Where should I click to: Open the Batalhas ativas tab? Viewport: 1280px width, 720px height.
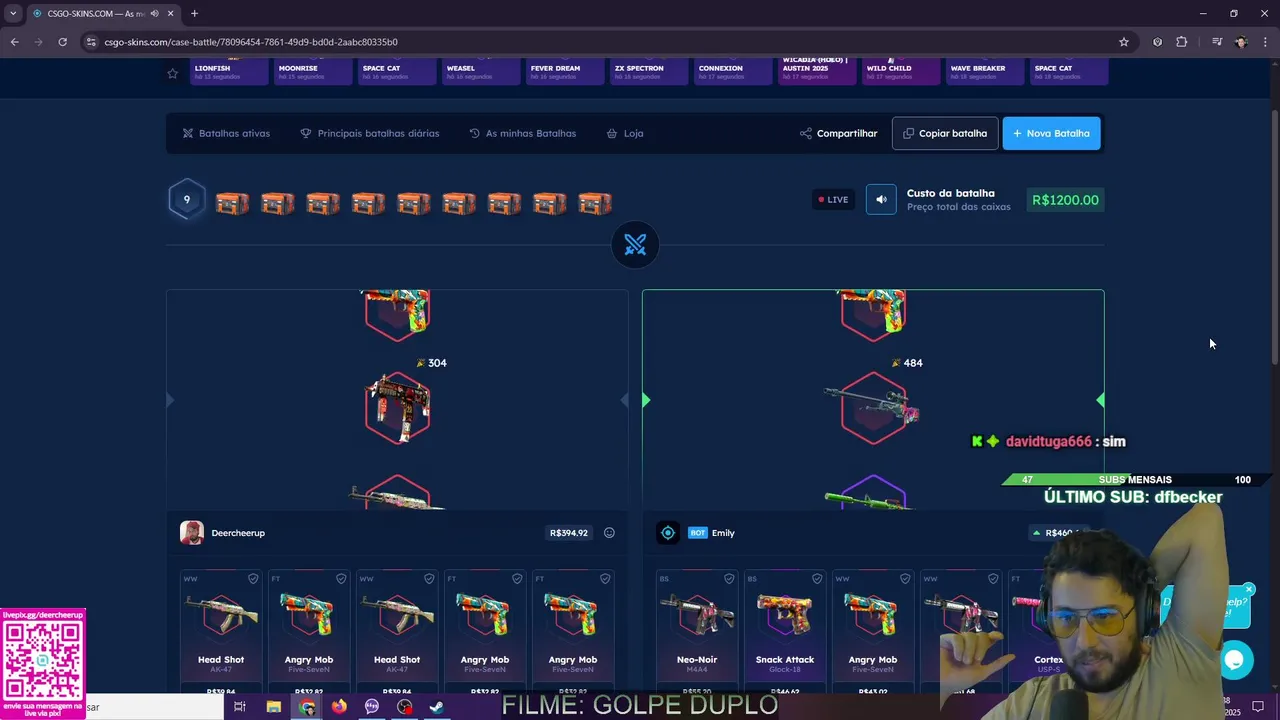226,133
